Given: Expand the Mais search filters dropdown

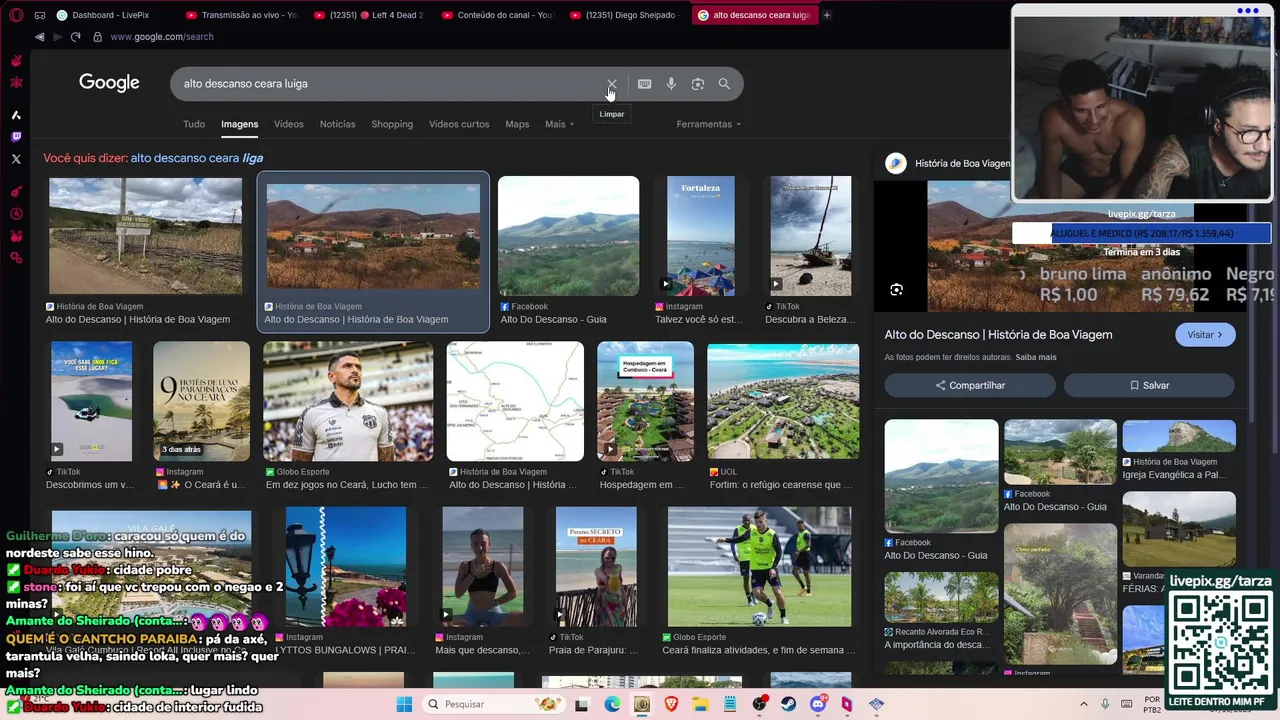Looking at the screenshot, I should (x=559, y=124).
